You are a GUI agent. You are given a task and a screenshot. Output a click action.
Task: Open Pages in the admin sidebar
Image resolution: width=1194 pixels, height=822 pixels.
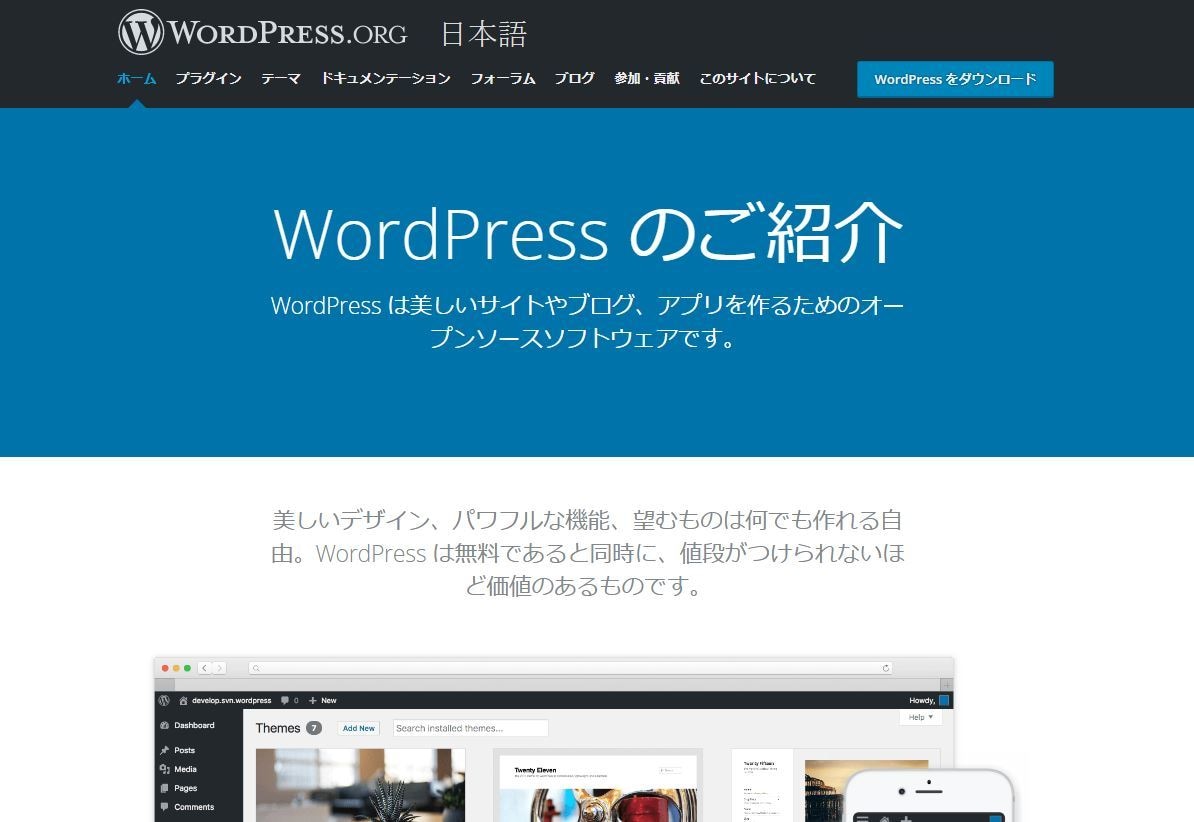pos(179,788)
